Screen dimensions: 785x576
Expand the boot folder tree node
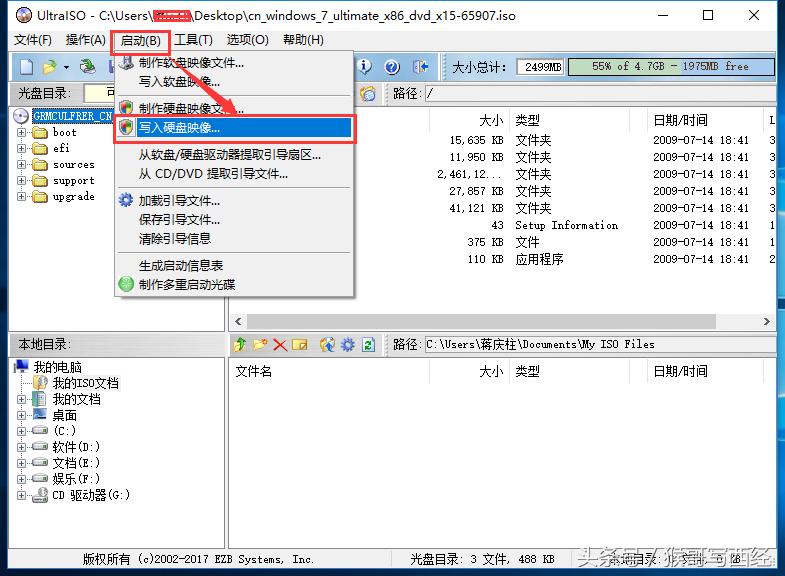21,133
